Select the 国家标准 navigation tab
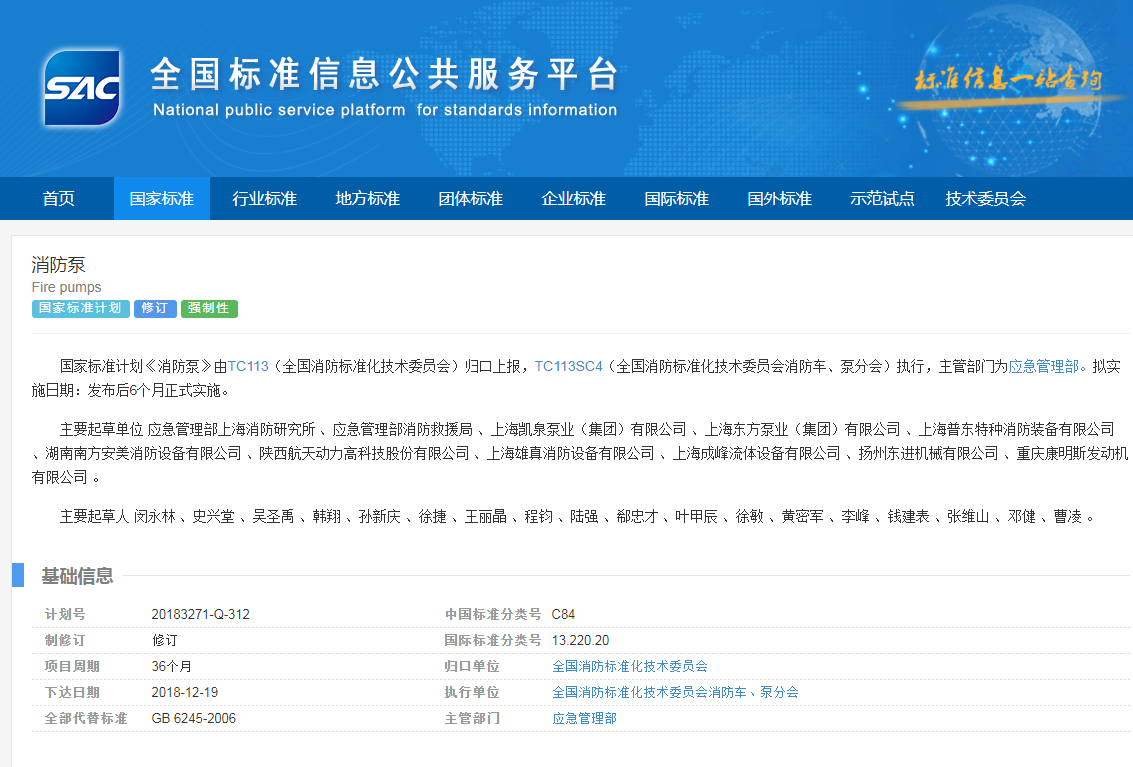Viewport: 1133px width, 767px height. (162, 198)
